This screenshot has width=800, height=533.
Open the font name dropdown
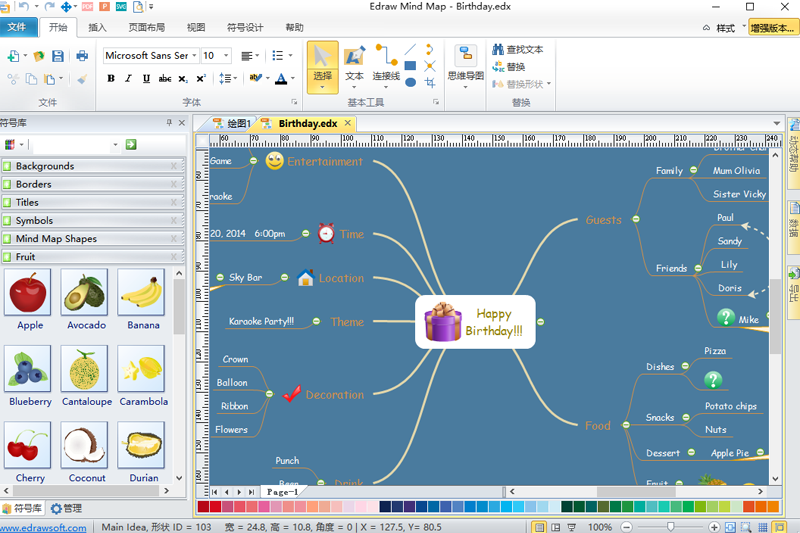click(194, 56)
